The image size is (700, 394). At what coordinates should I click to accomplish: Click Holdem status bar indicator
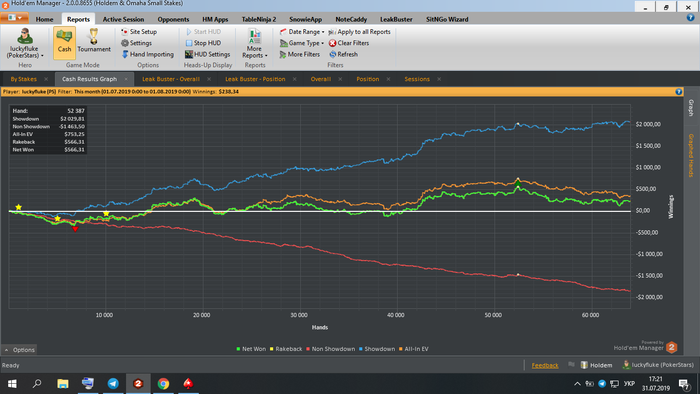point(596,365)
